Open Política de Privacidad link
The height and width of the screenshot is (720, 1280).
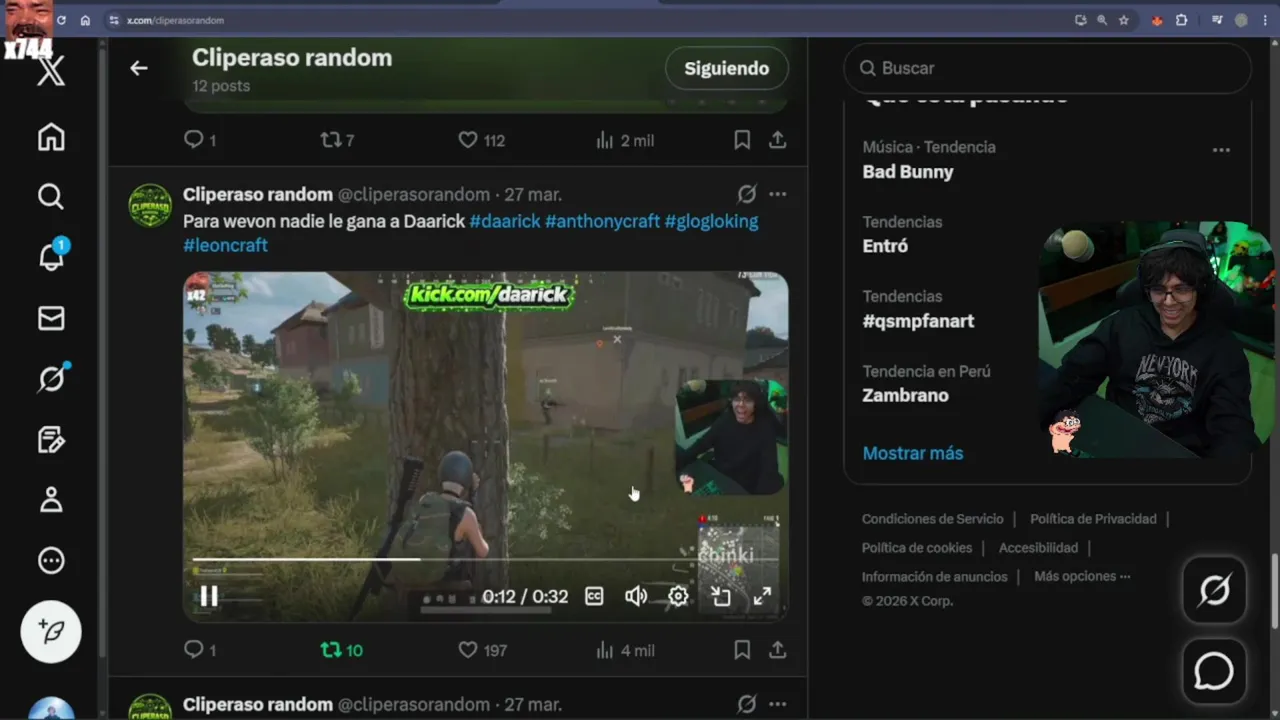1093,519
